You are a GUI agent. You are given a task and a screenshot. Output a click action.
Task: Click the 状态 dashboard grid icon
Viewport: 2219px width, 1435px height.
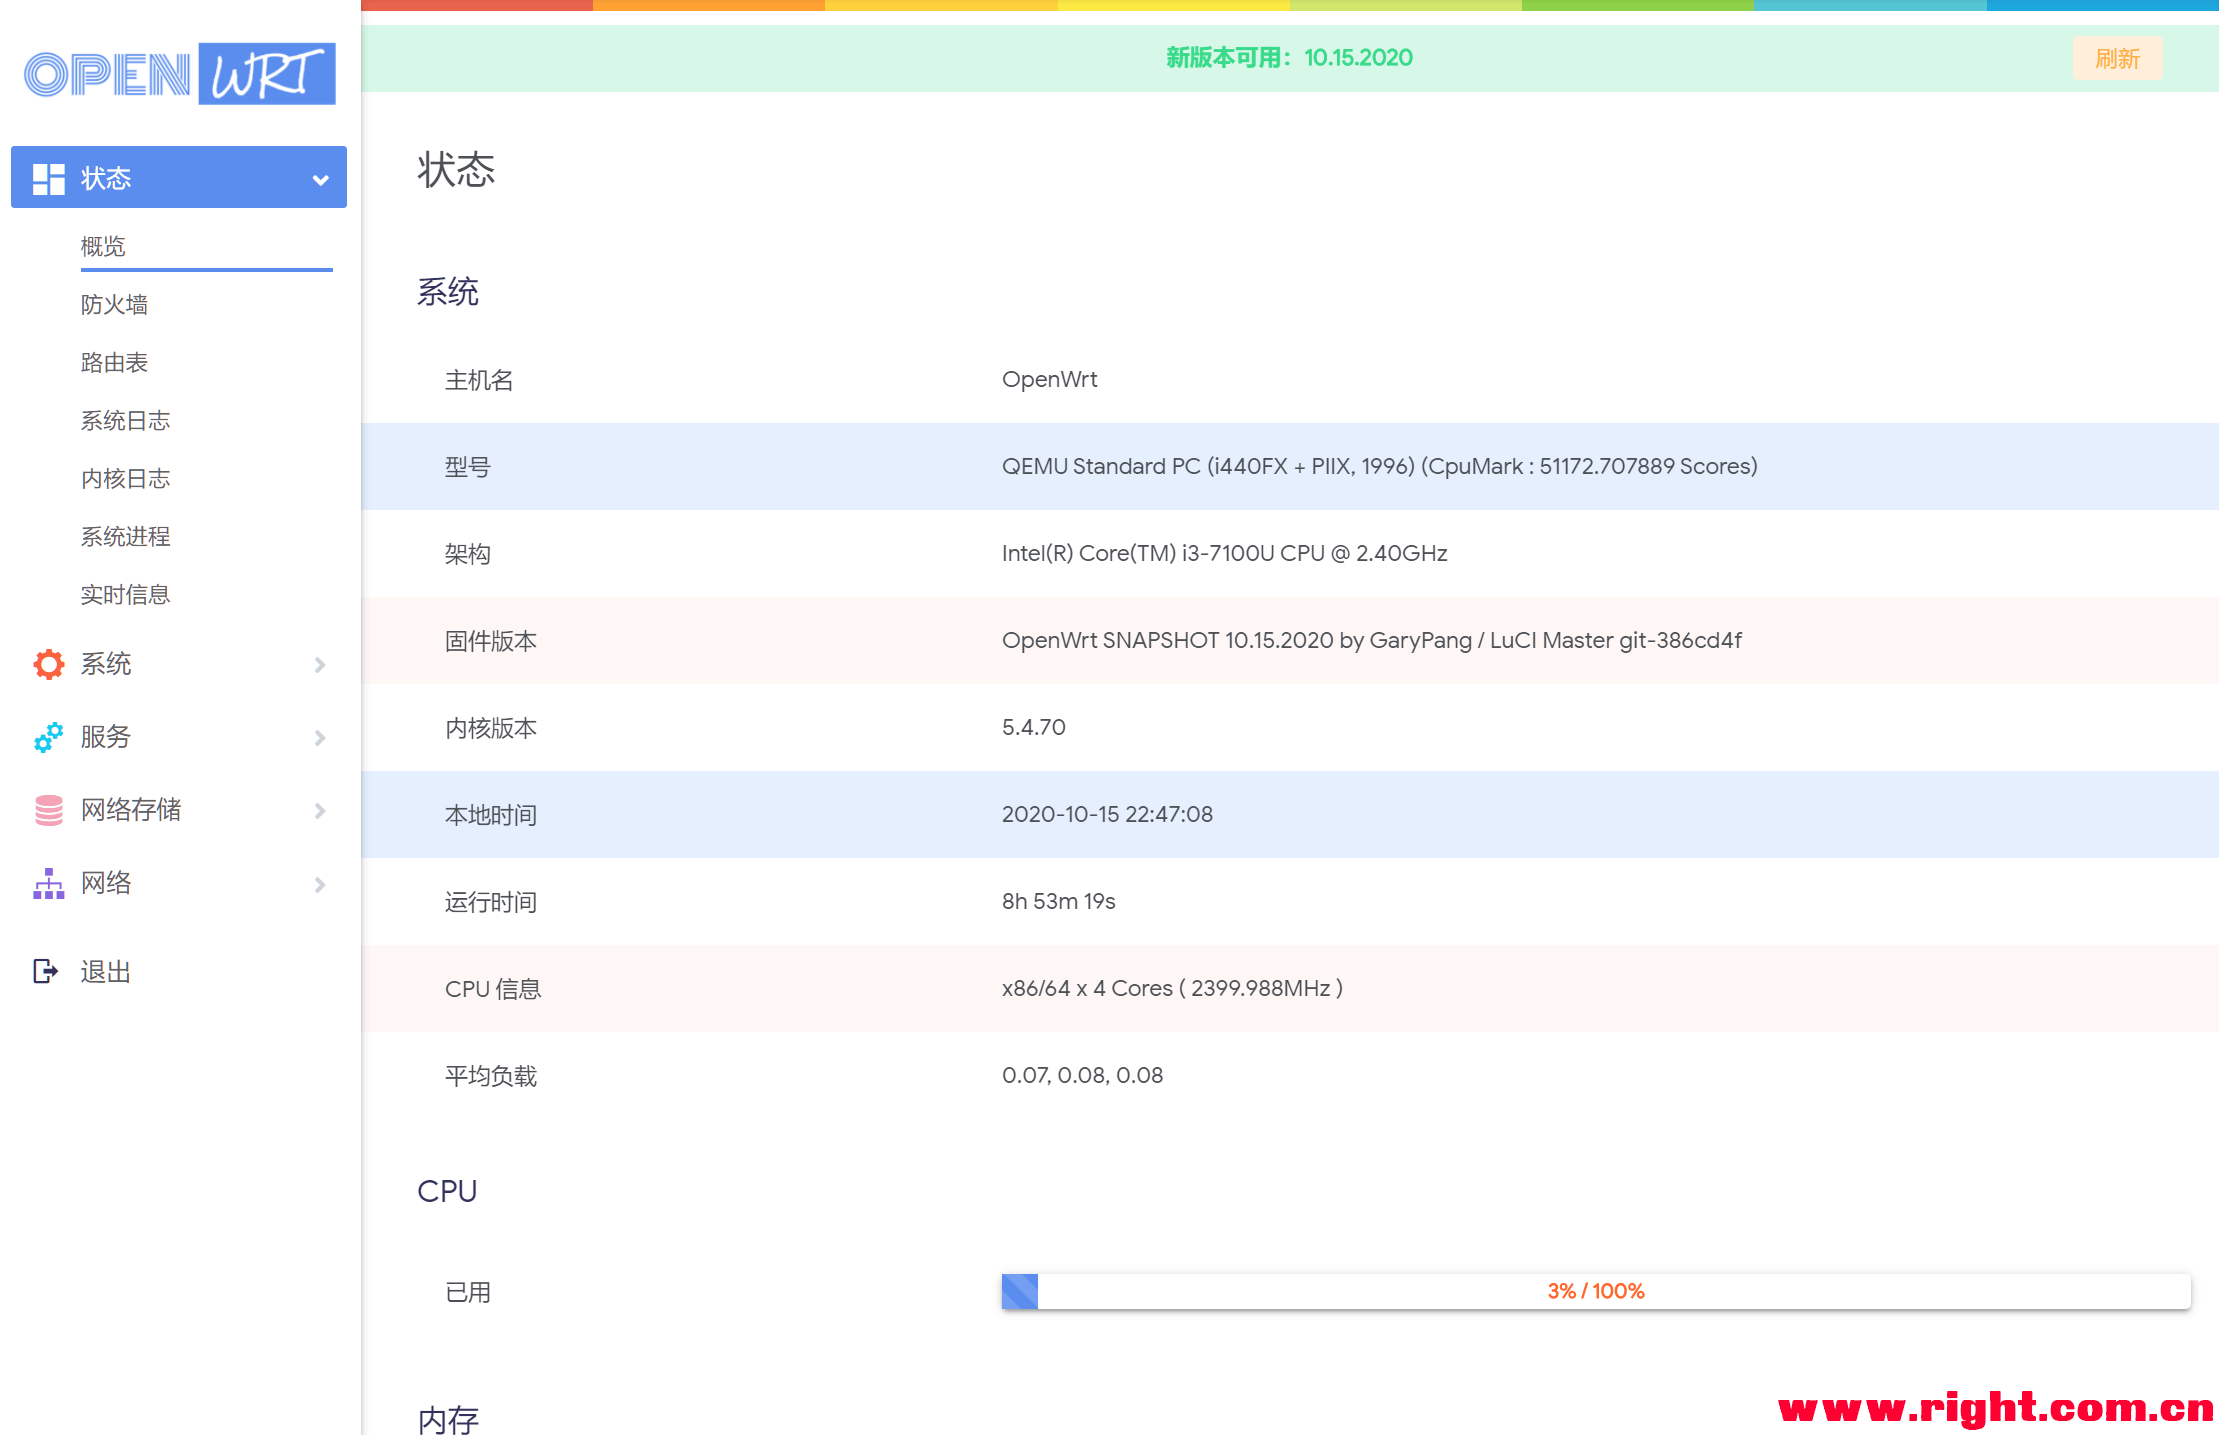(x=48, y=179)
